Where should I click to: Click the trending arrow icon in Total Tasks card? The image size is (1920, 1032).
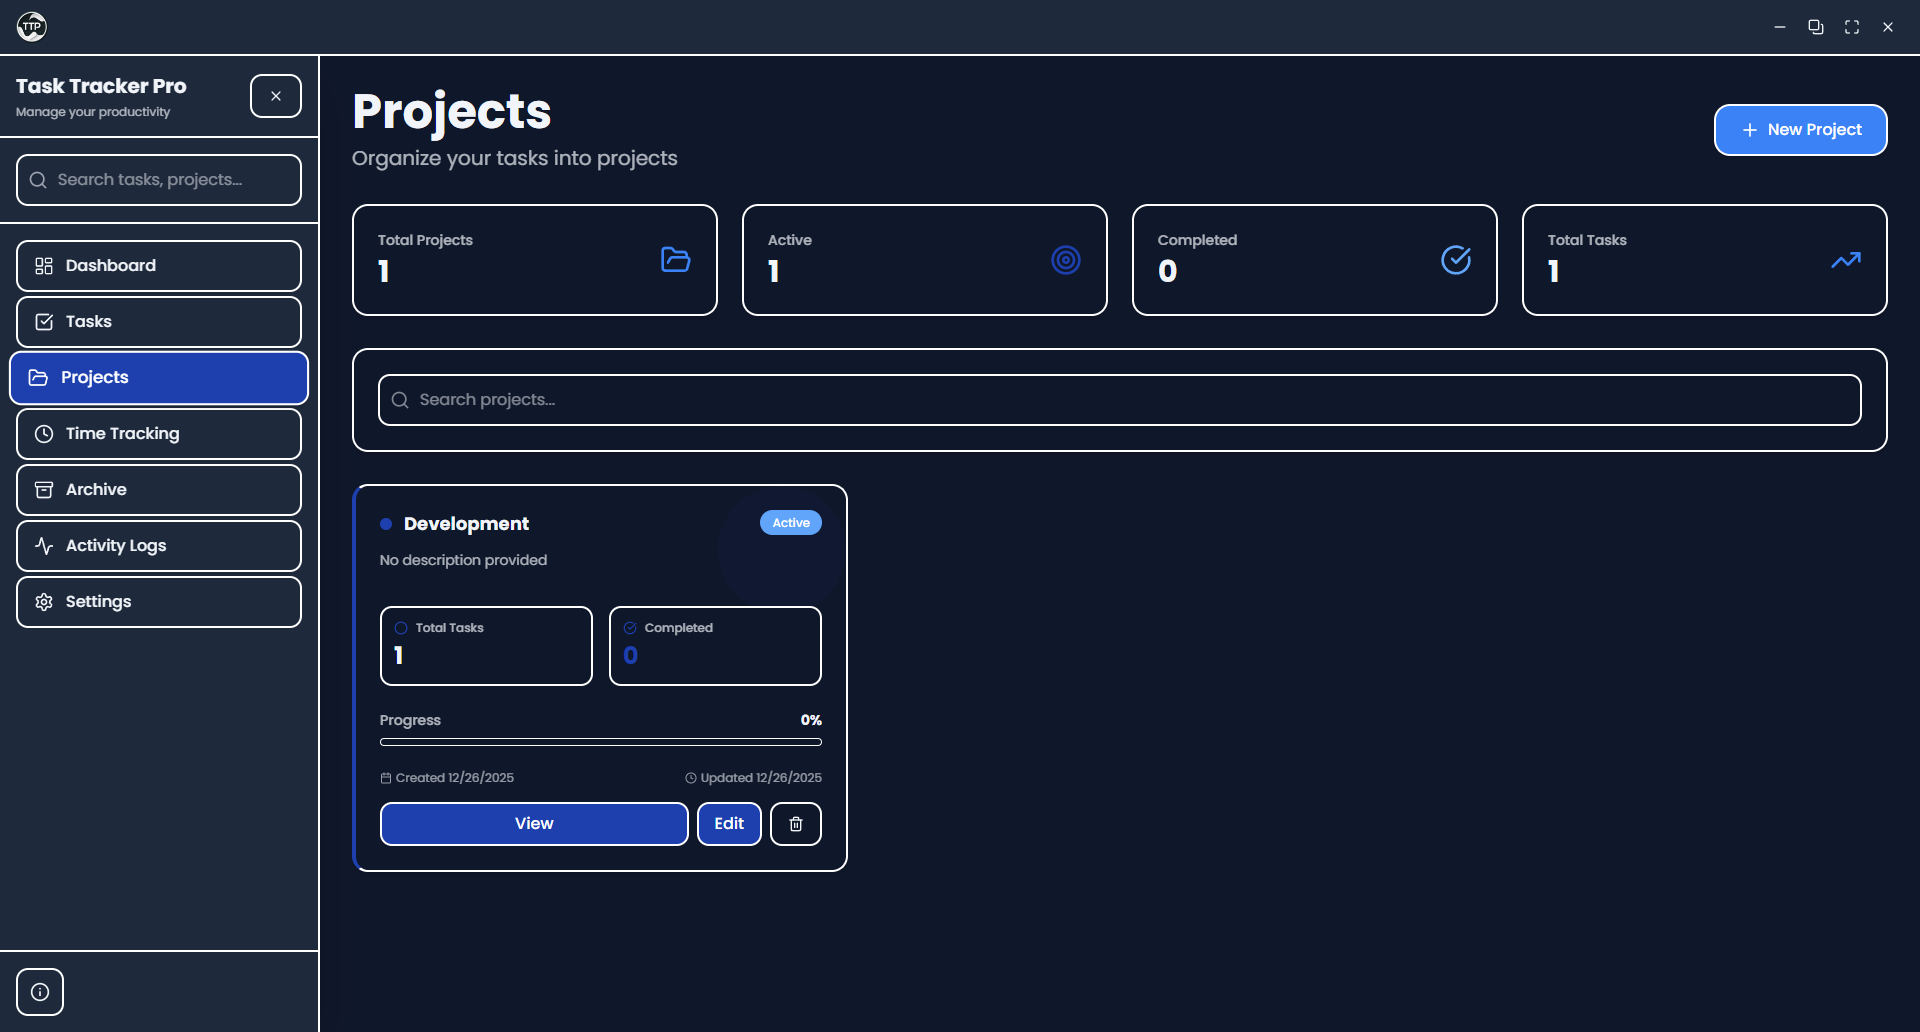[x=1846, y=260]
